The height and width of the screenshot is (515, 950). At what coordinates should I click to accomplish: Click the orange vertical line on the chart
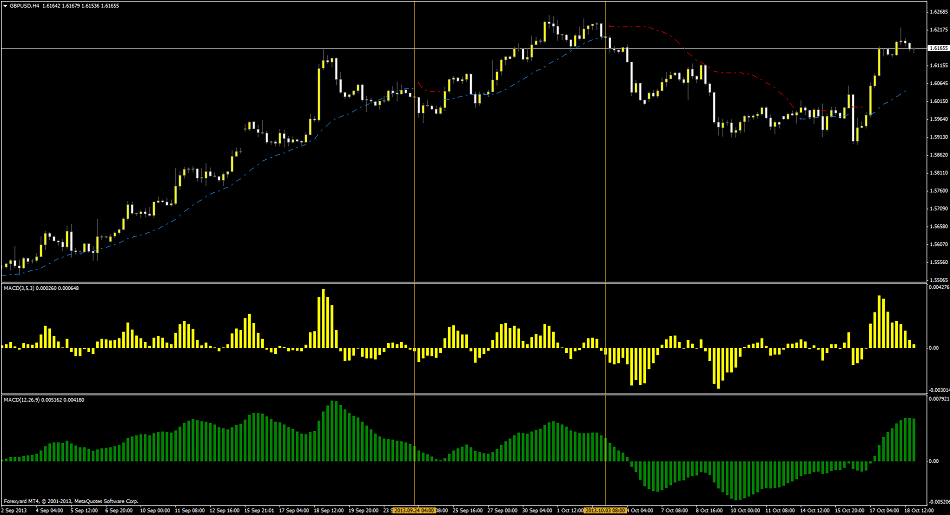coord(415,200)
